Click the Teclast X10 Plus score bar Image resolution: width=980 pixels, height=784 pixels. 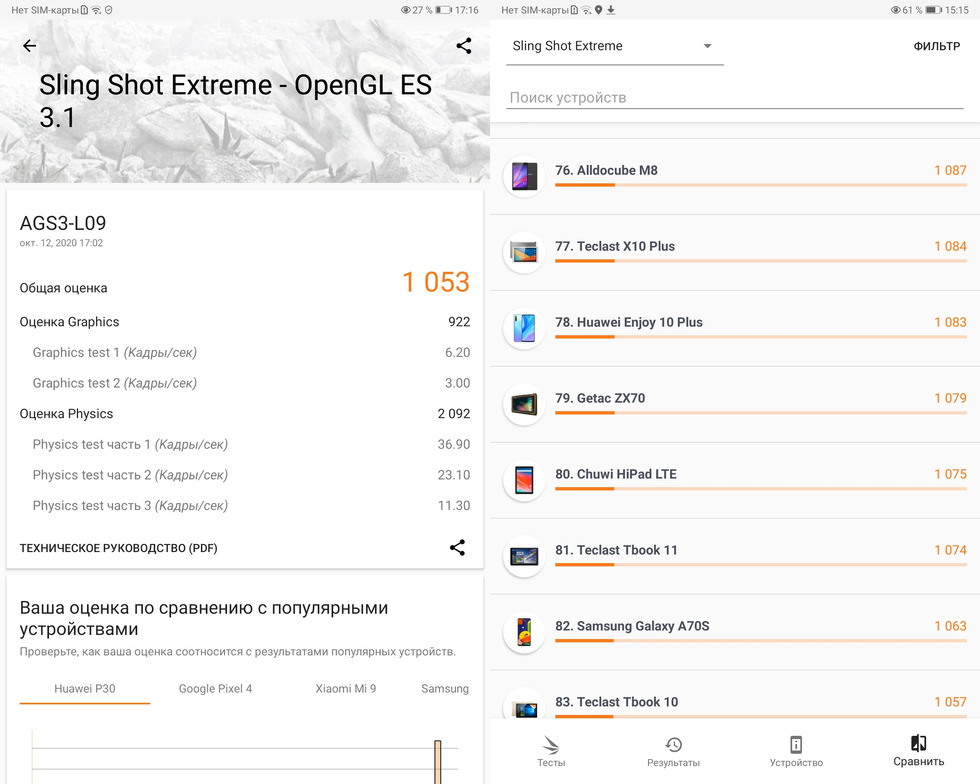click(761, 261)
